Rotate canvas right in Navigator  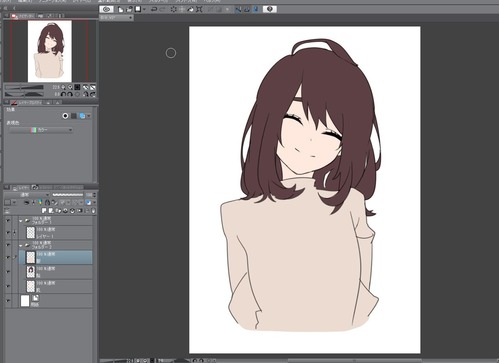(70, 94)
